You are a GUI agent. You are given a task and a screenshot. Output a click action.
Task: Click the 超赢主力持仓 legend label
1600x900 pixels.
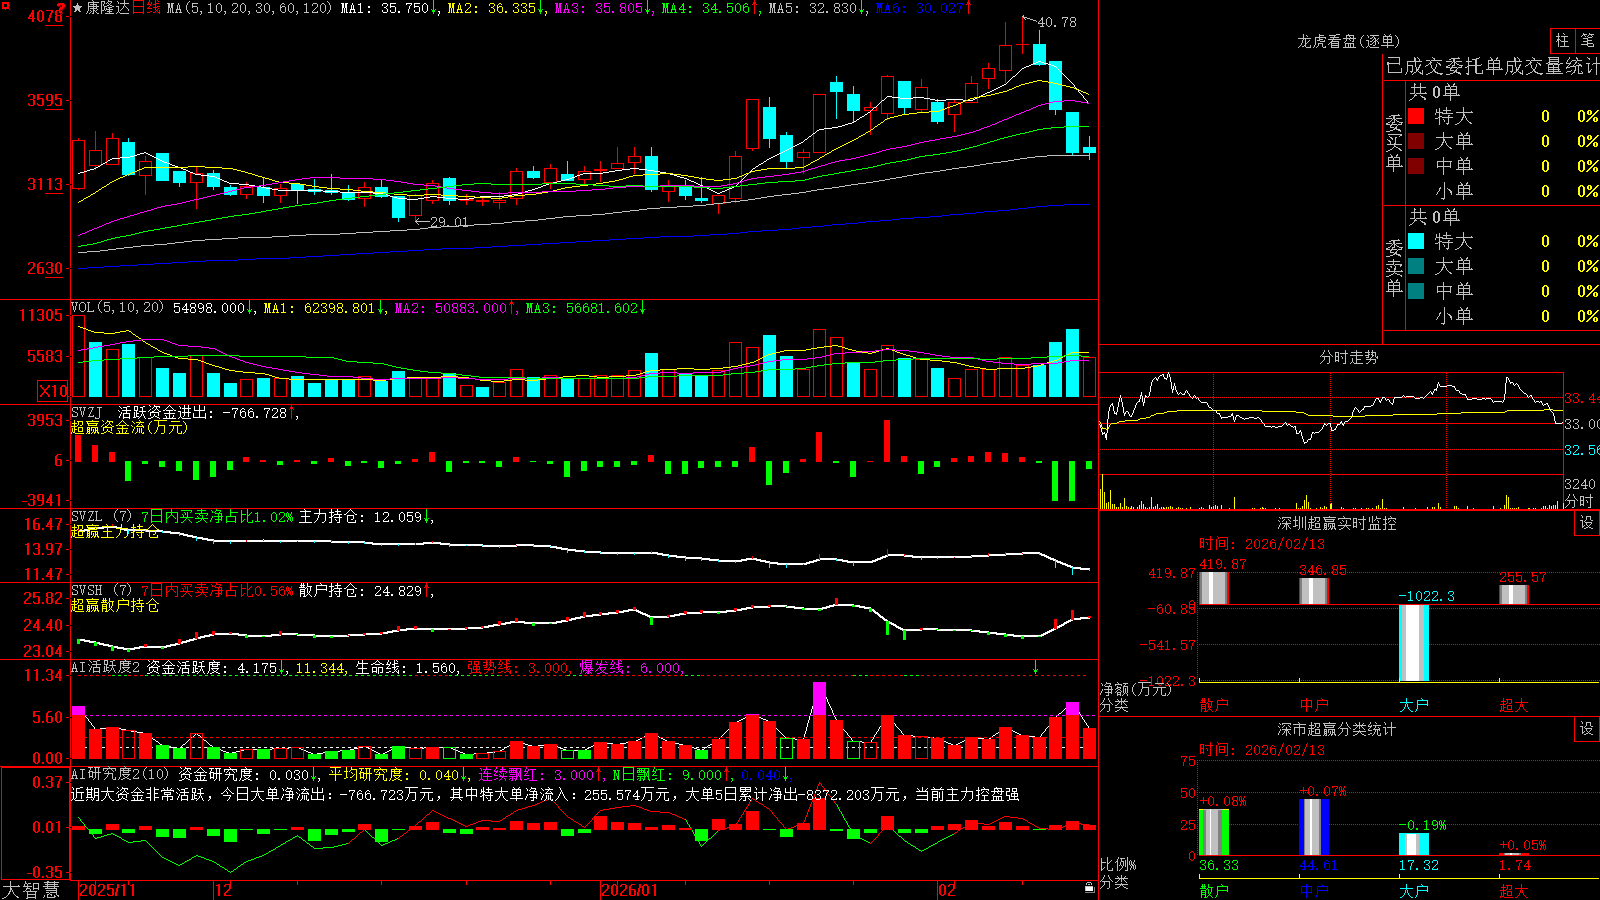(x=115, y=531)
